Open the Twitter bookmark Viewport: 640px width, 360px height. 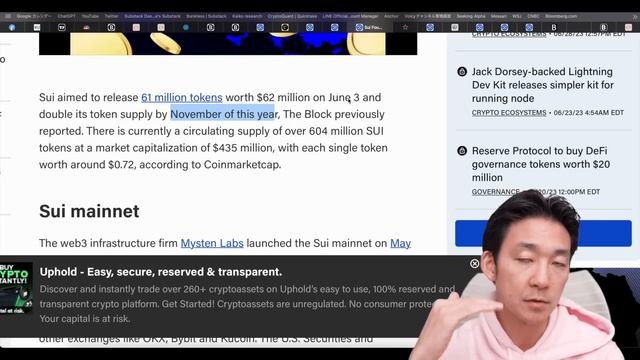(x=111, y=16)
